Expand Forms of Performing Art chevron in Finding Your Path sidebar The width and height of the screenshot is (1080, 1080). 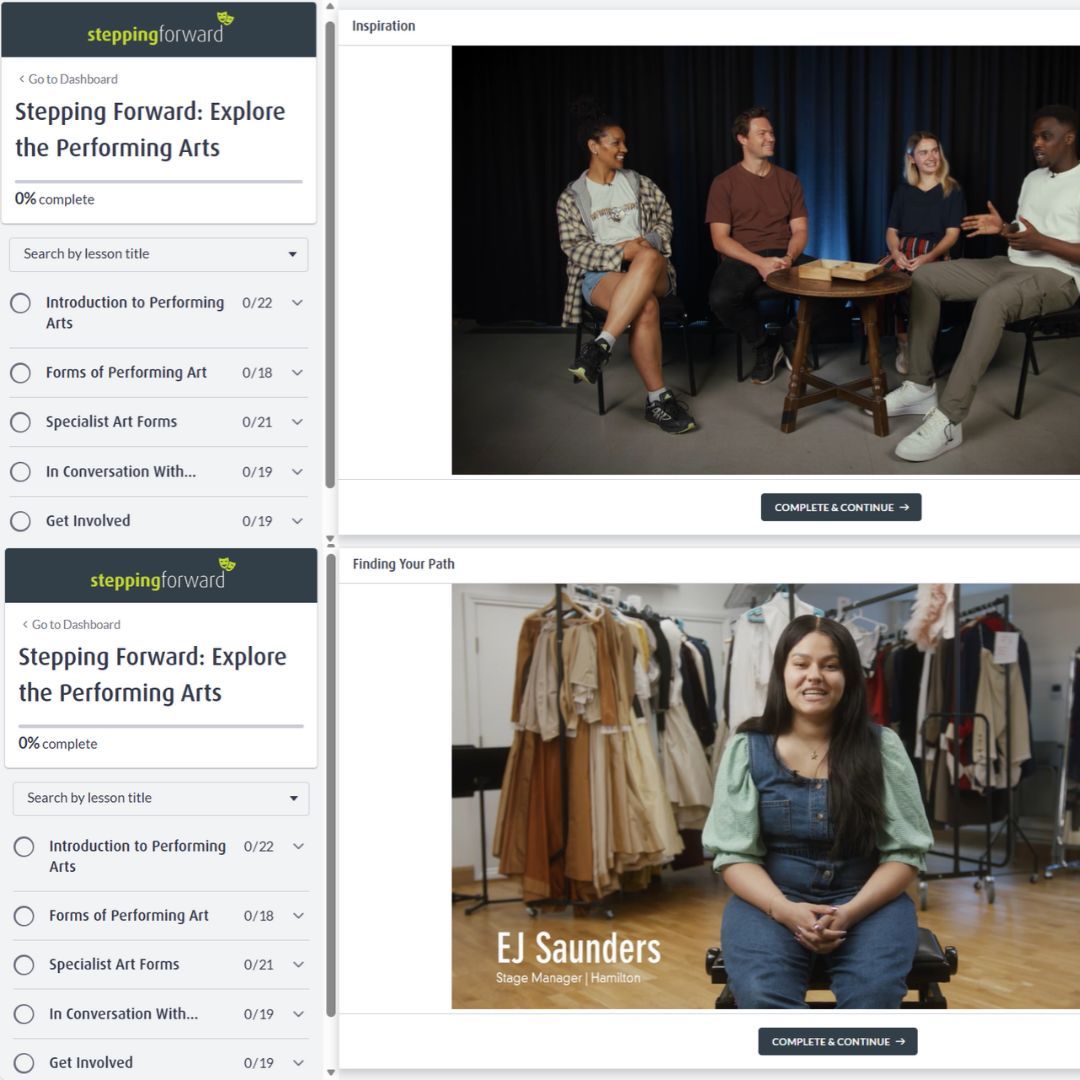pos(298,915)
